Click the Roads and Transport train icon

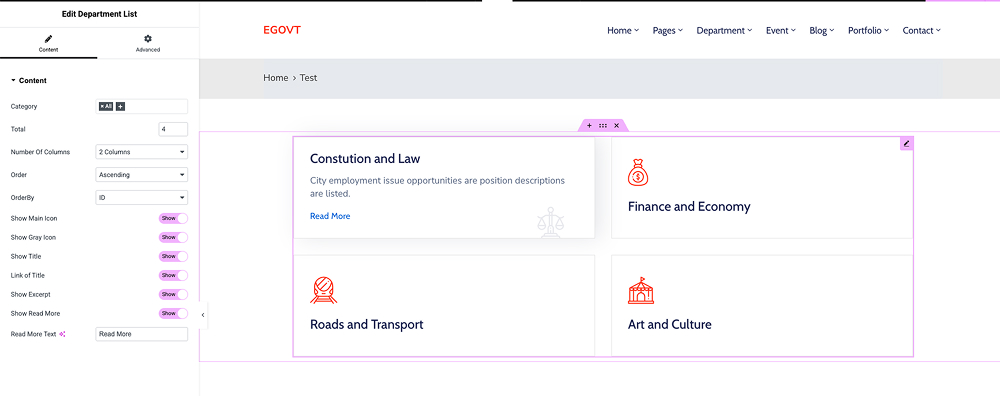point(323,291)
